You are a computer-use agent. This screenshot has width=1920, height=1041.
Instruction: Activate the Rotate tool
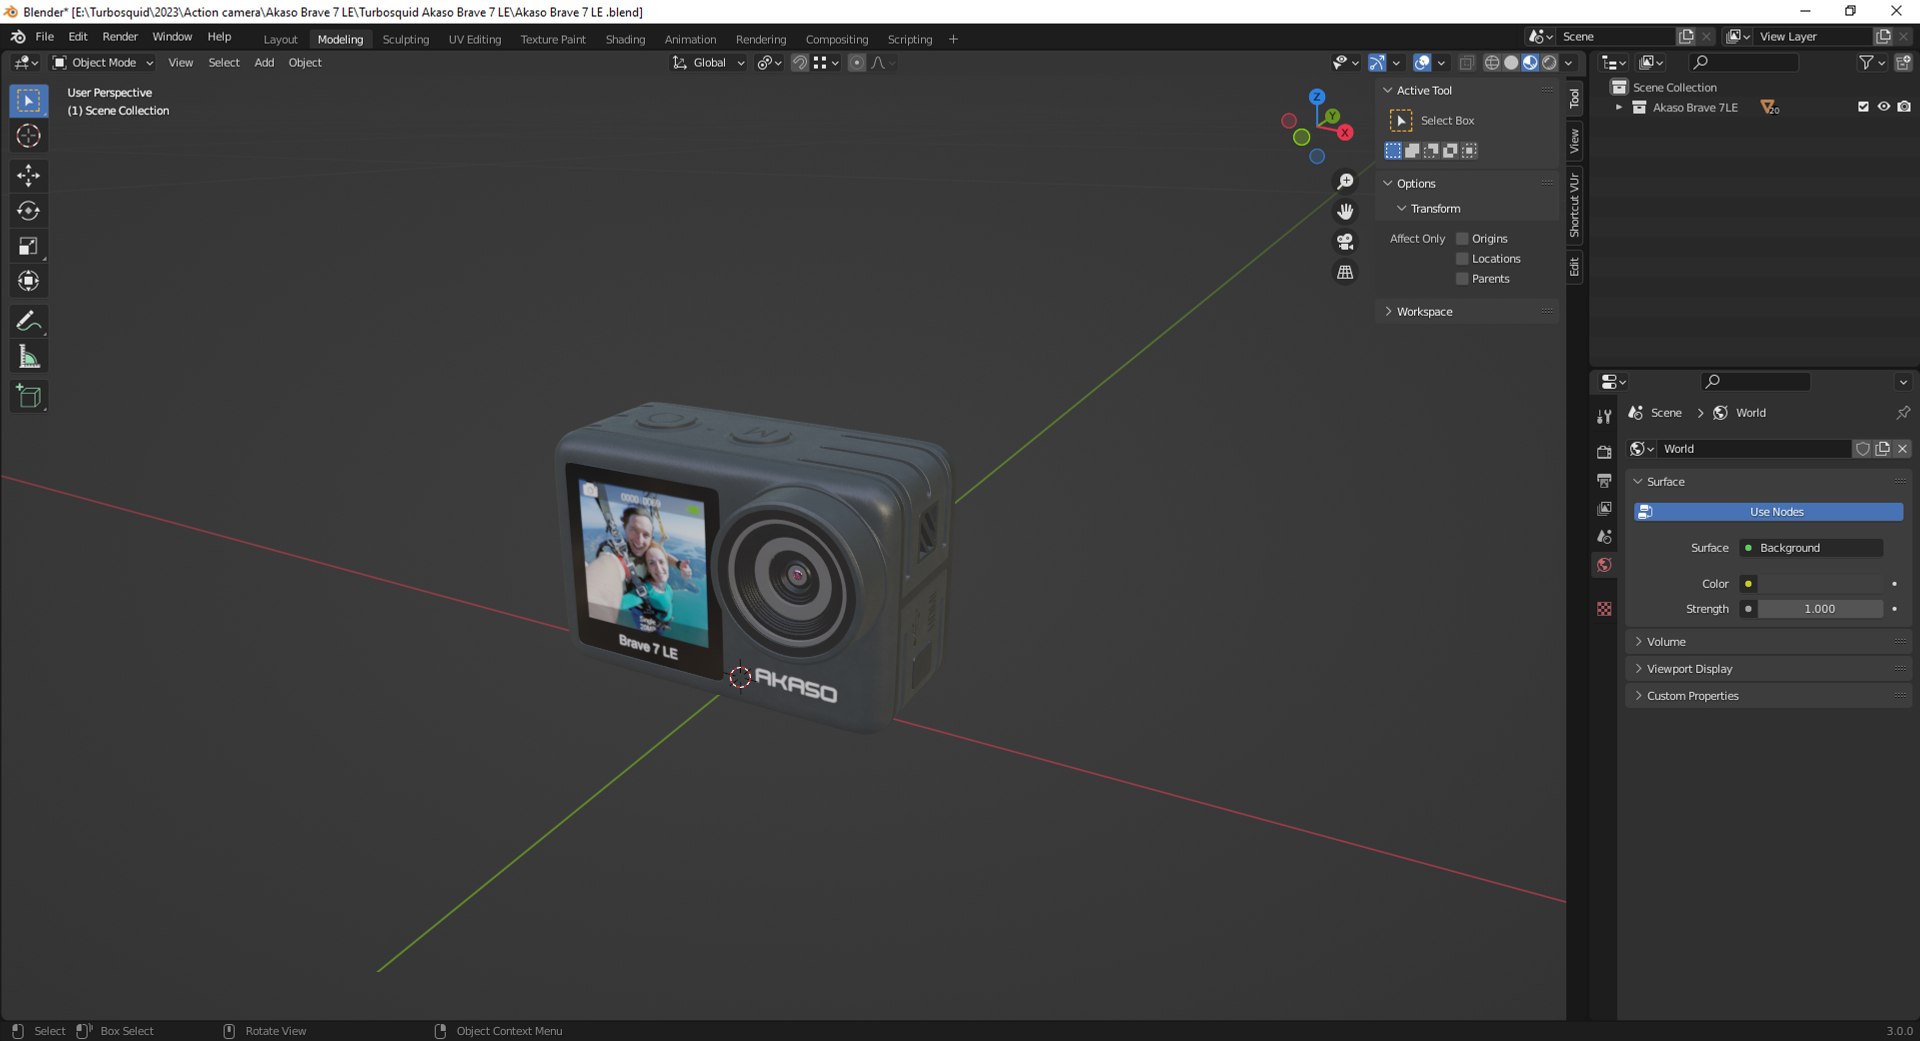click(28, 211)
